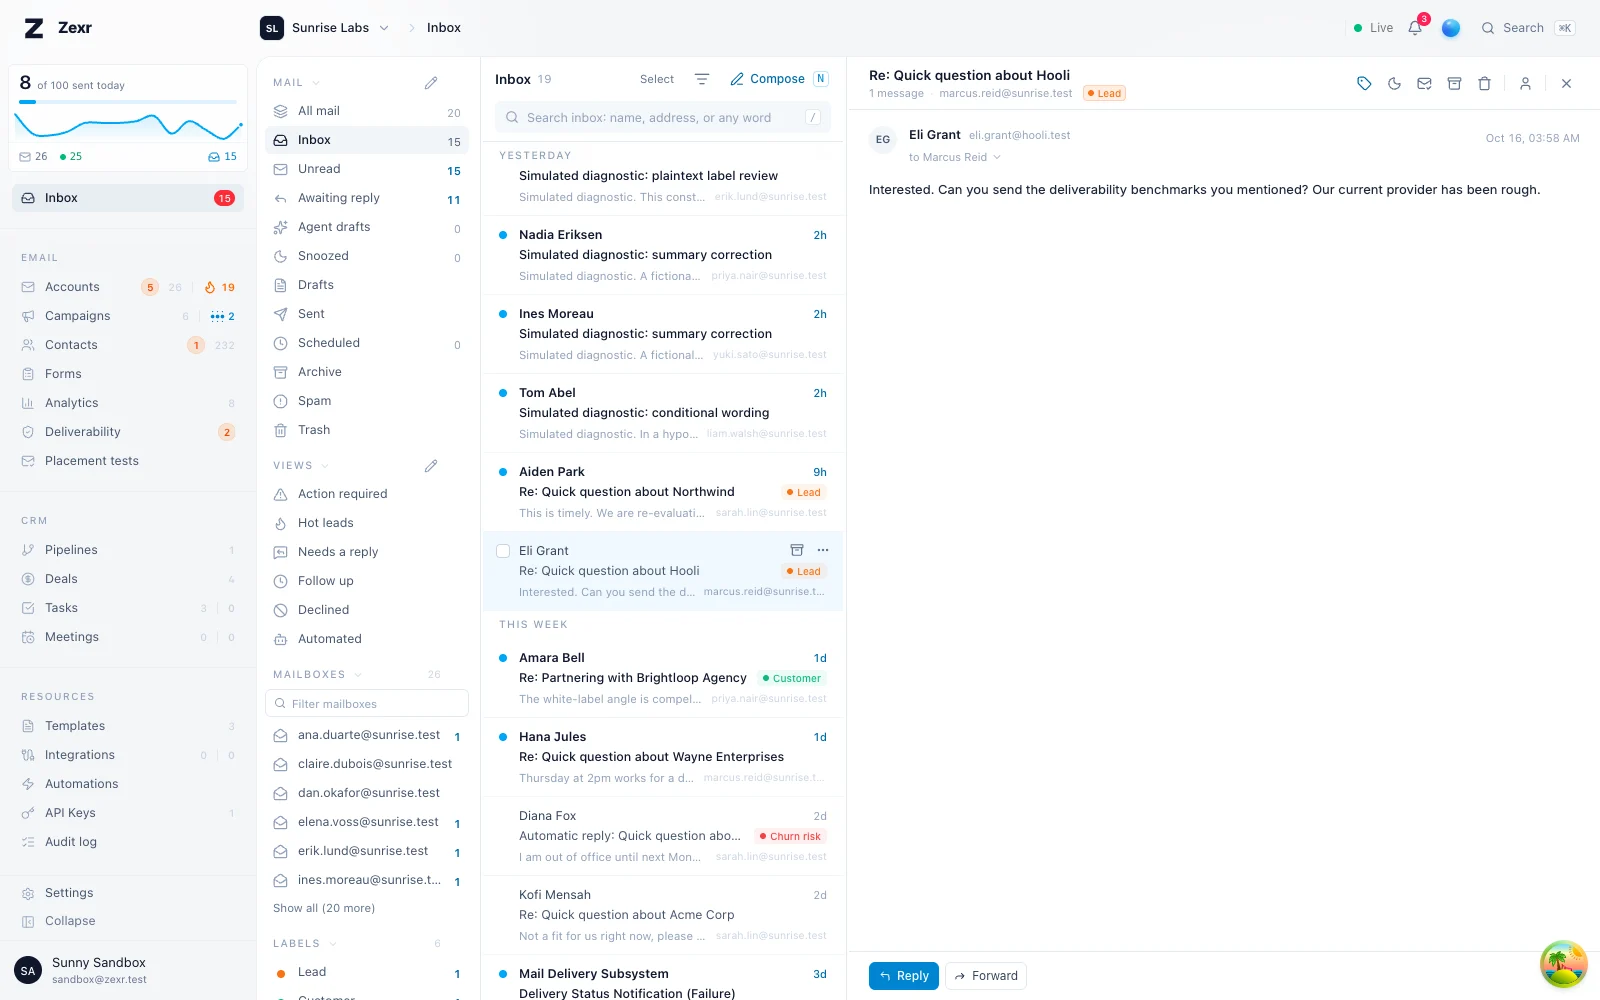Viewport: 1600px width, 1000px height.
Task: Toggle the Live status indicator
Action: pyautogui.click(x=1373, y=28)
